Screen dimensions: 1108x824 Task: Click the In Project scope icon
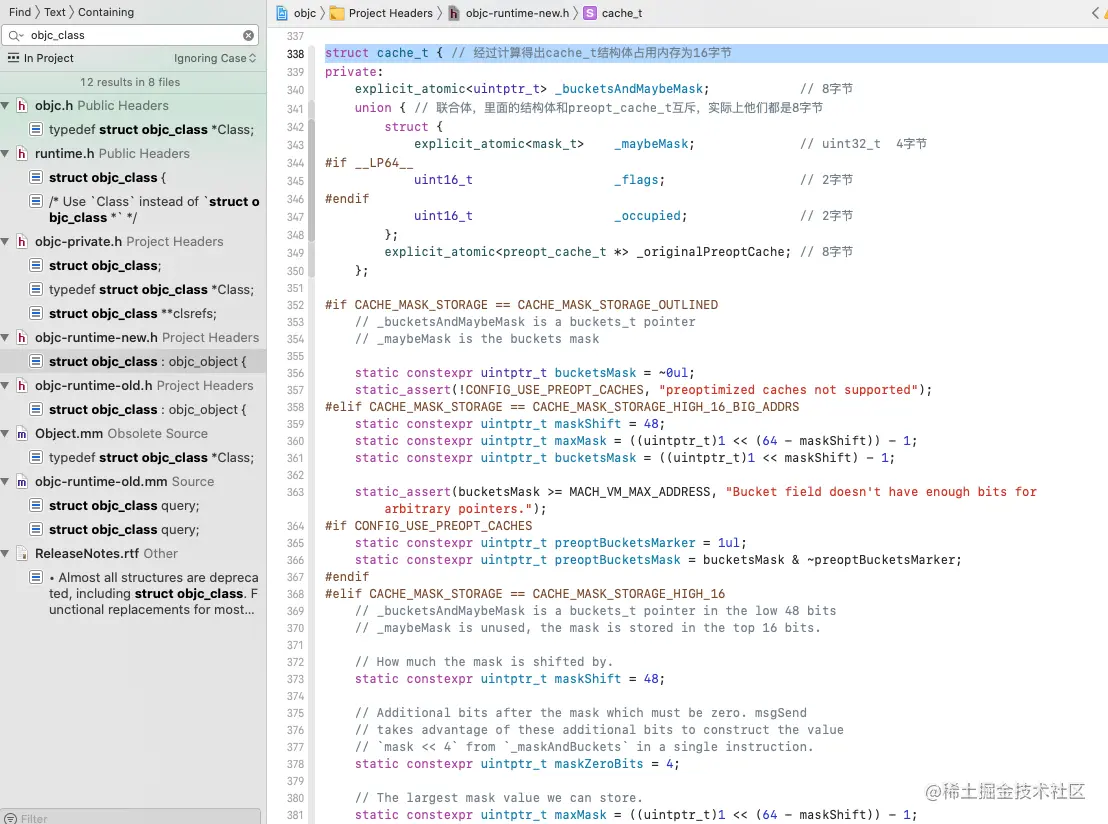tap(13, 58)
